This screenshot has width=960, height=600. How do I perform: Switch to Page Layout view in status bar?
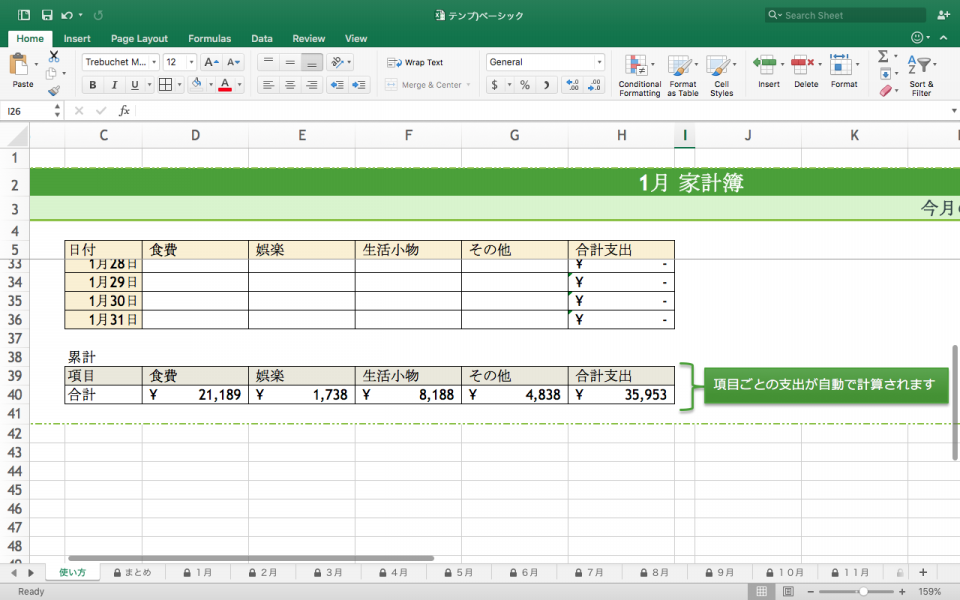point(789,591)
